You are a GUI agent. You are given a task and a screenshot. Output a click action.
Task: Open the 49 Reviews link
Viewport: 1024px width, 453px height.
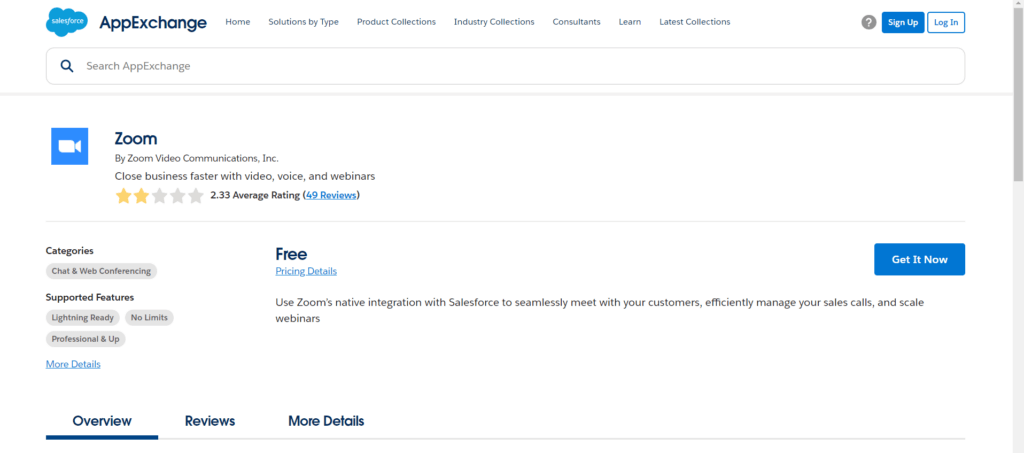[331, 195]
